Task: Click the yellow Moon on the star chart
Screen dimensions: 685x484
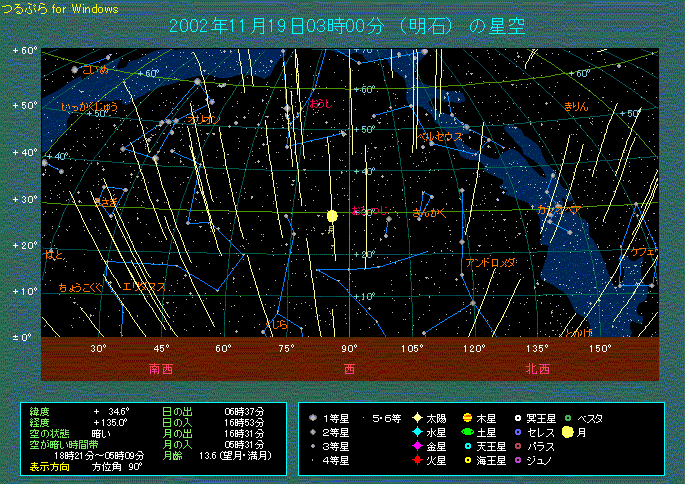Action: pyautogui.click(x=332, y=216)
